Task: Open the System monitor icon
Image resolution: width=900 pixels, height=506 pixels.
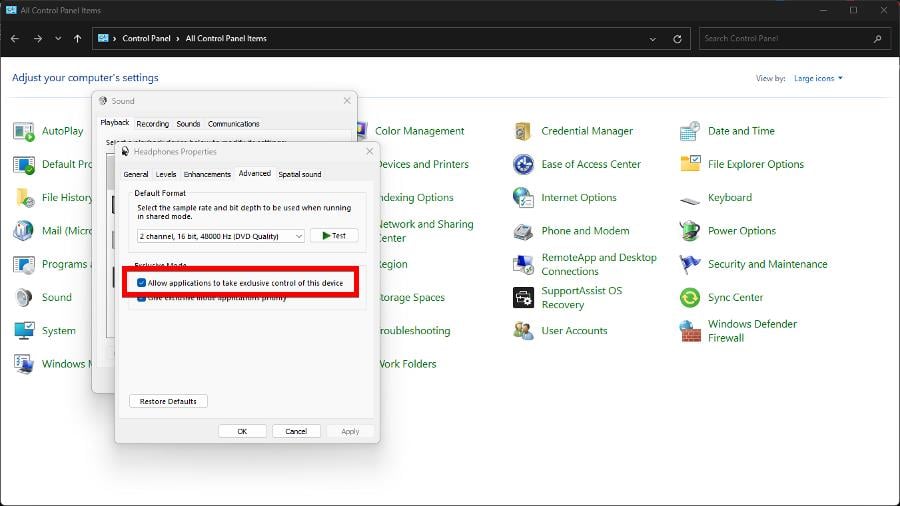Action: click(24, 330)
